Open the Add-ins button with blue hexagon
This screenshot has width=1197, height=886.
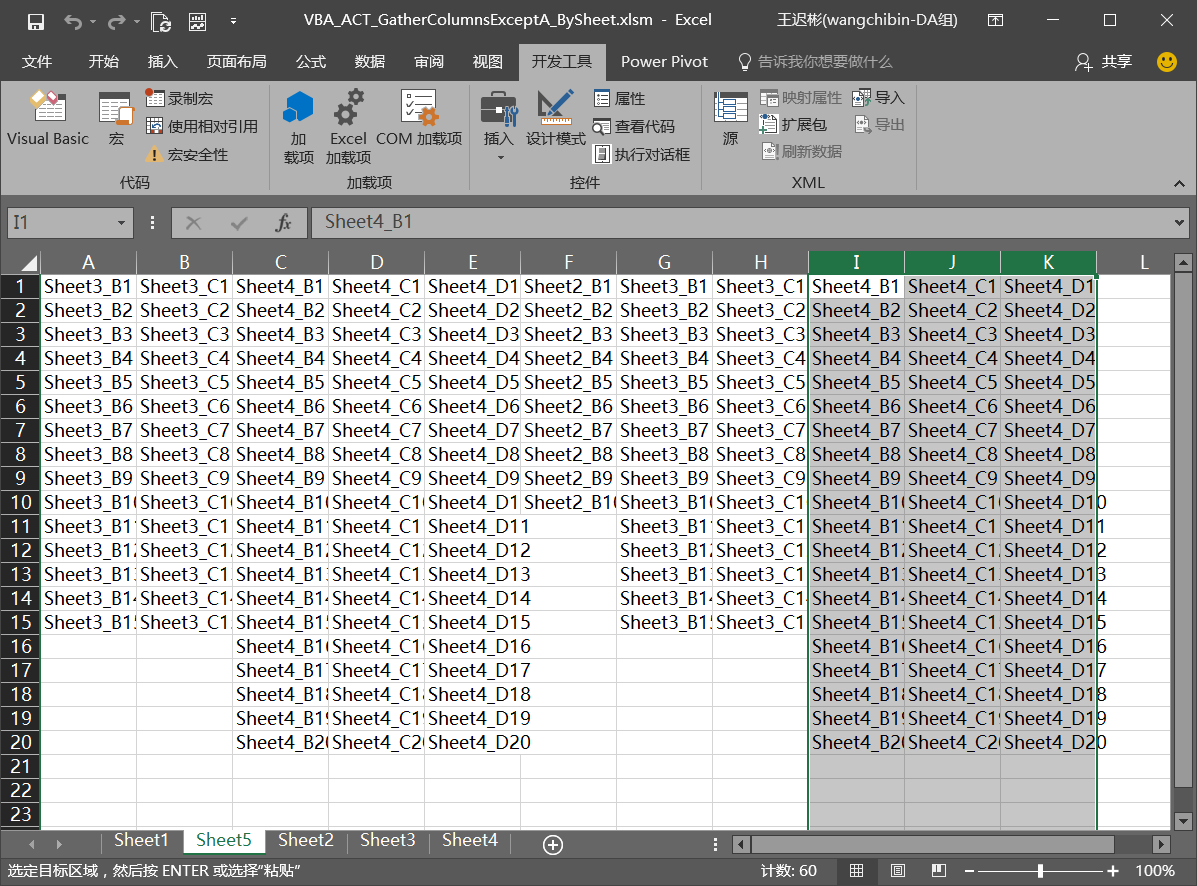point(298,127)
